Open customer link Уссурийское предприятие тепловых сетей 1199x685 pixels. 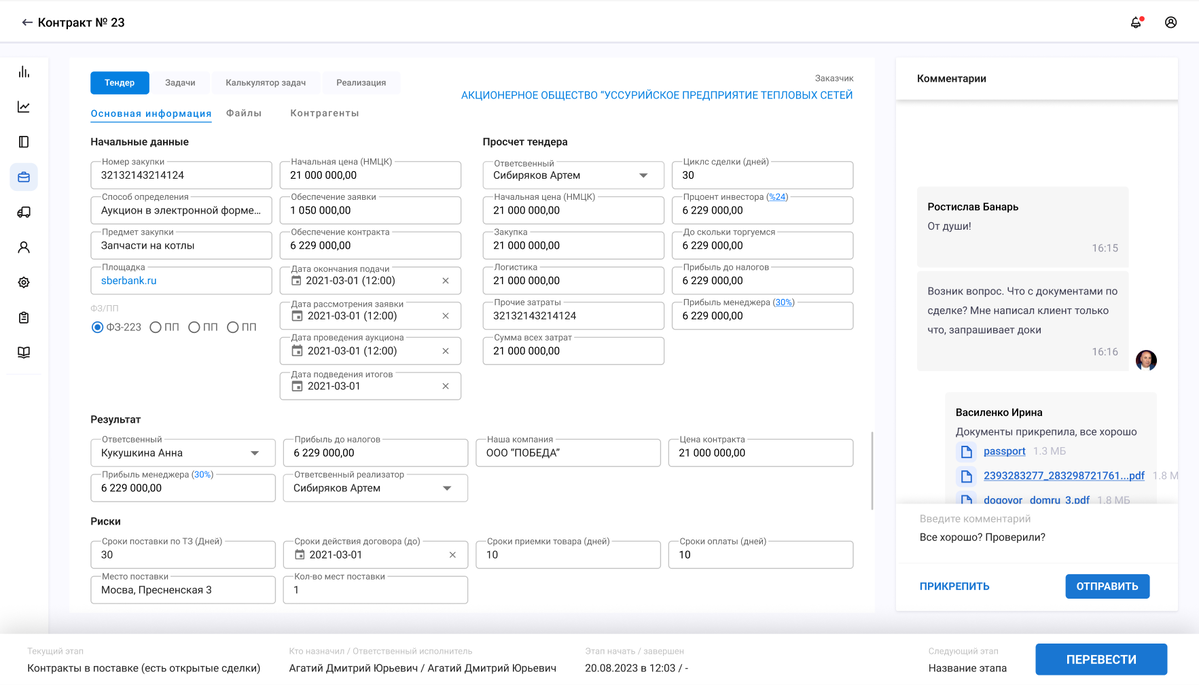point(657,95)
